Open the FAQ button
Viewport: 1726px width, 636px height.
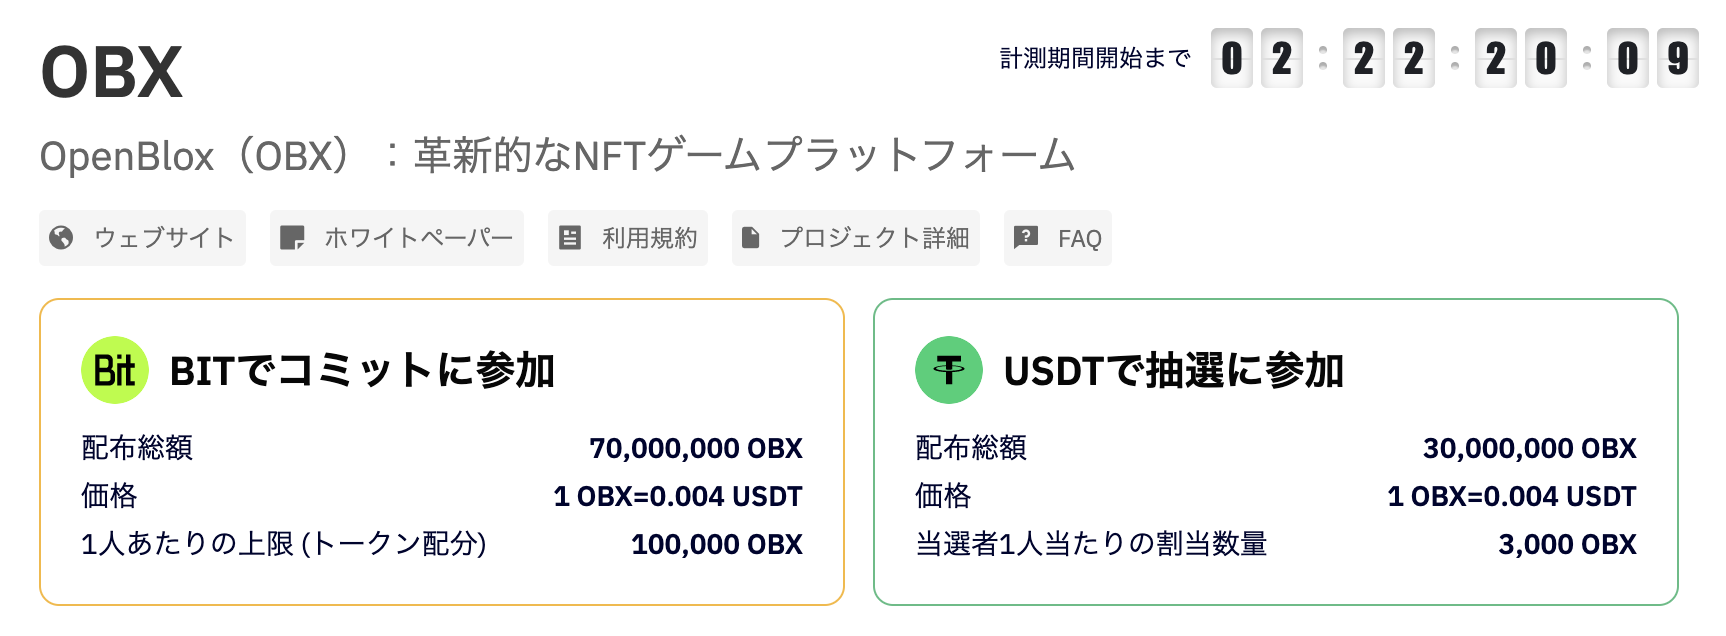1058,238
